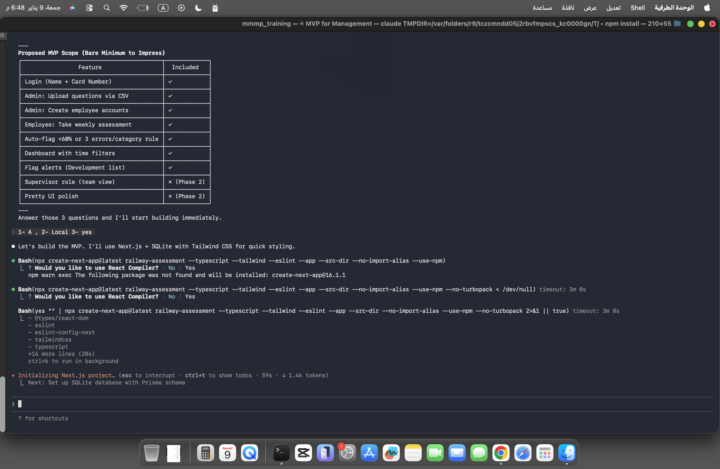Open the App Store from the Dock
Viewport: 720px width, 469px height.
[x=369, y=453]
